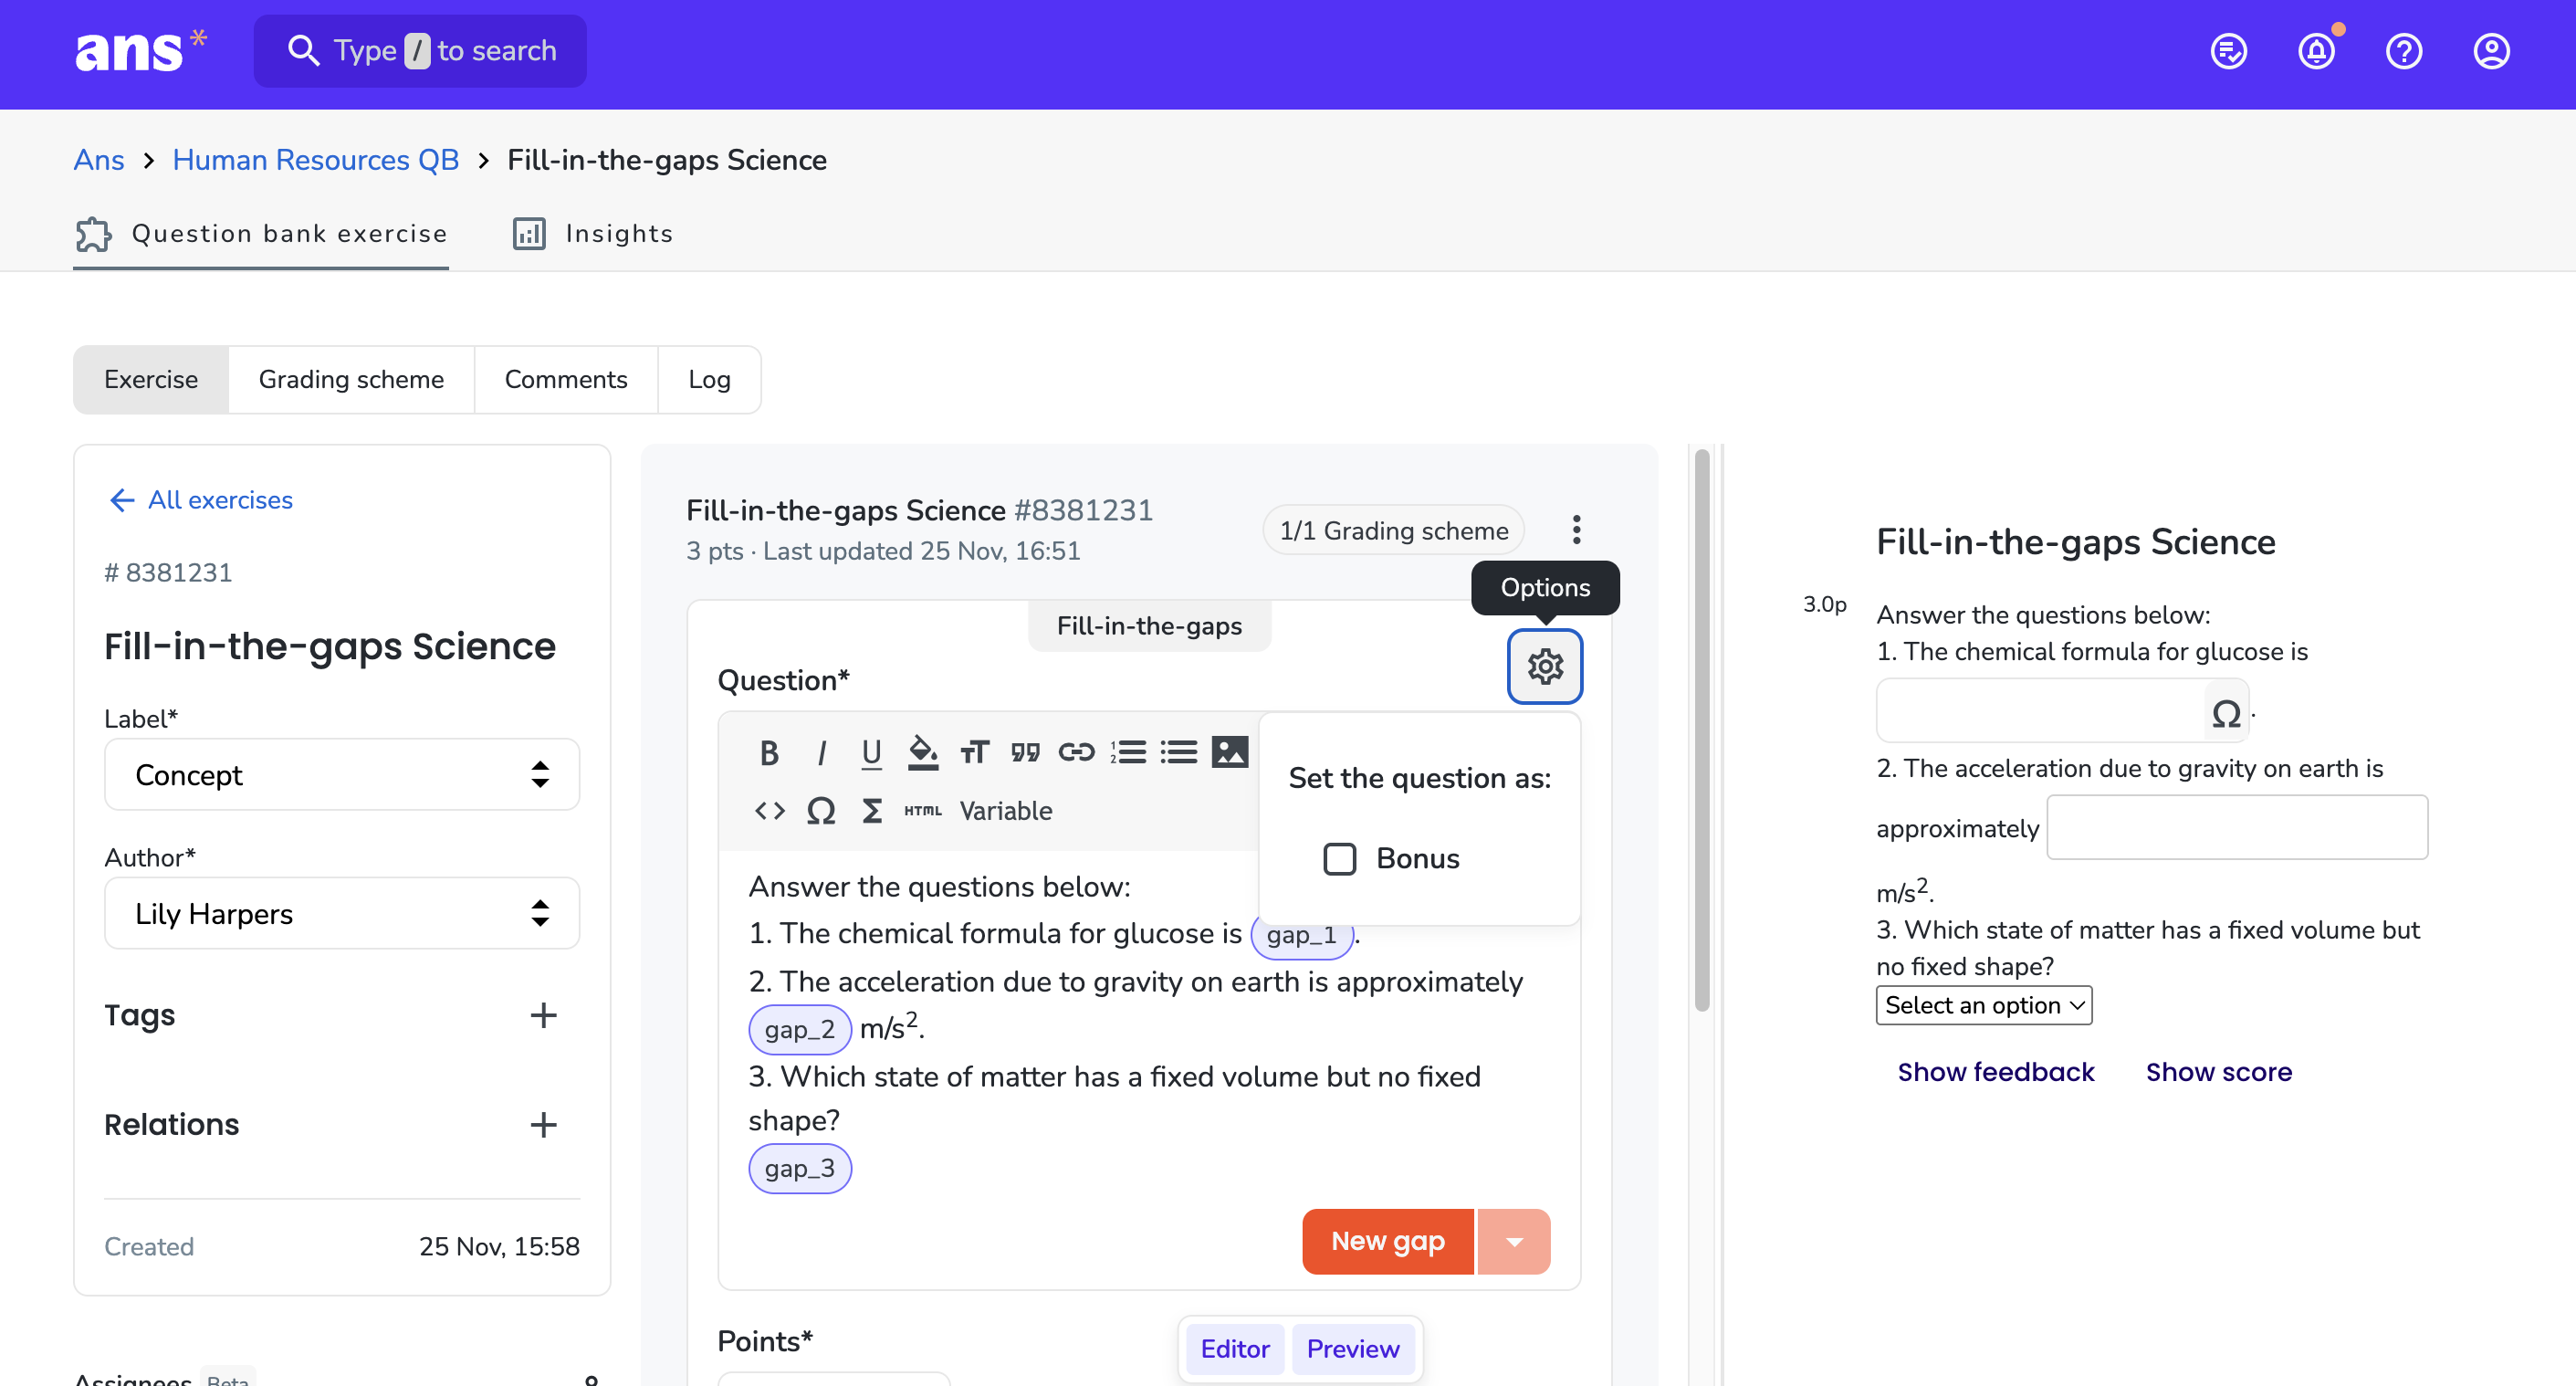Select the gap_2 chip in question text
Viewport: 2576px width, 1386px height.
pyautogui.click(x=799, y=1030)
